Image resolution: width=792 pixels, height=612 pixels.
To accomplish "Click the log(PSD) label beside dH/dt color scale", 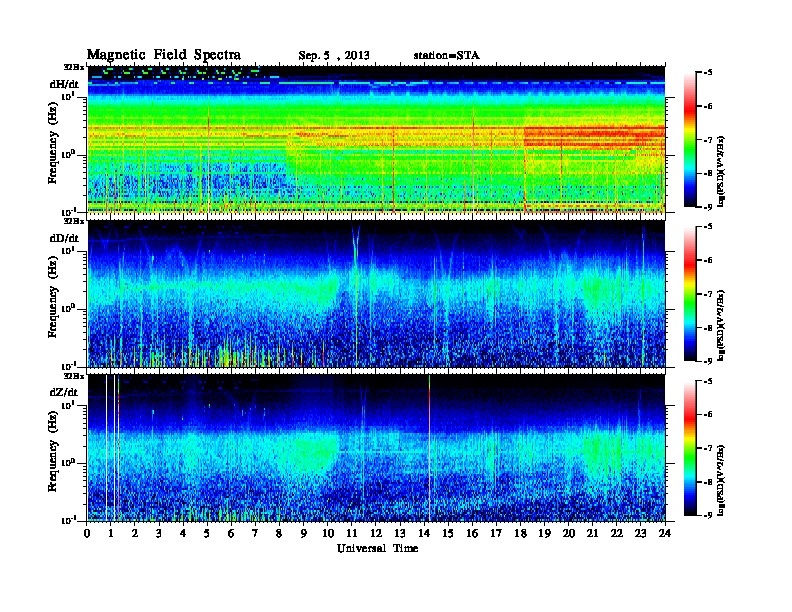I will (722, 171).
